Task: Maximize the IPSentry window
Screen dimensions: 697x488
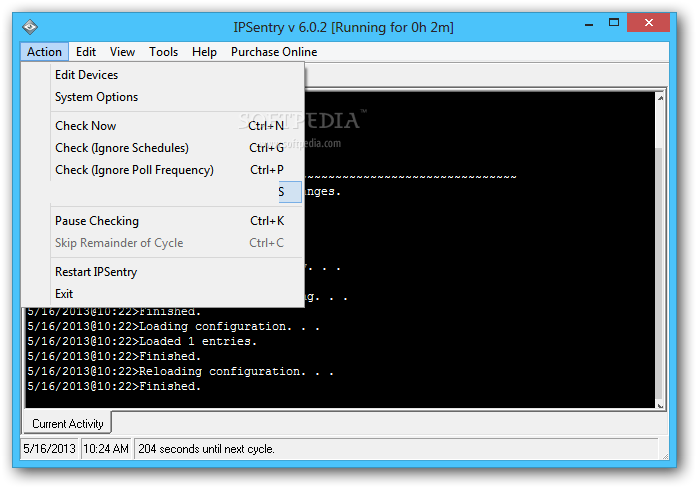Action: pyautogui.click(x=614, y=23)
